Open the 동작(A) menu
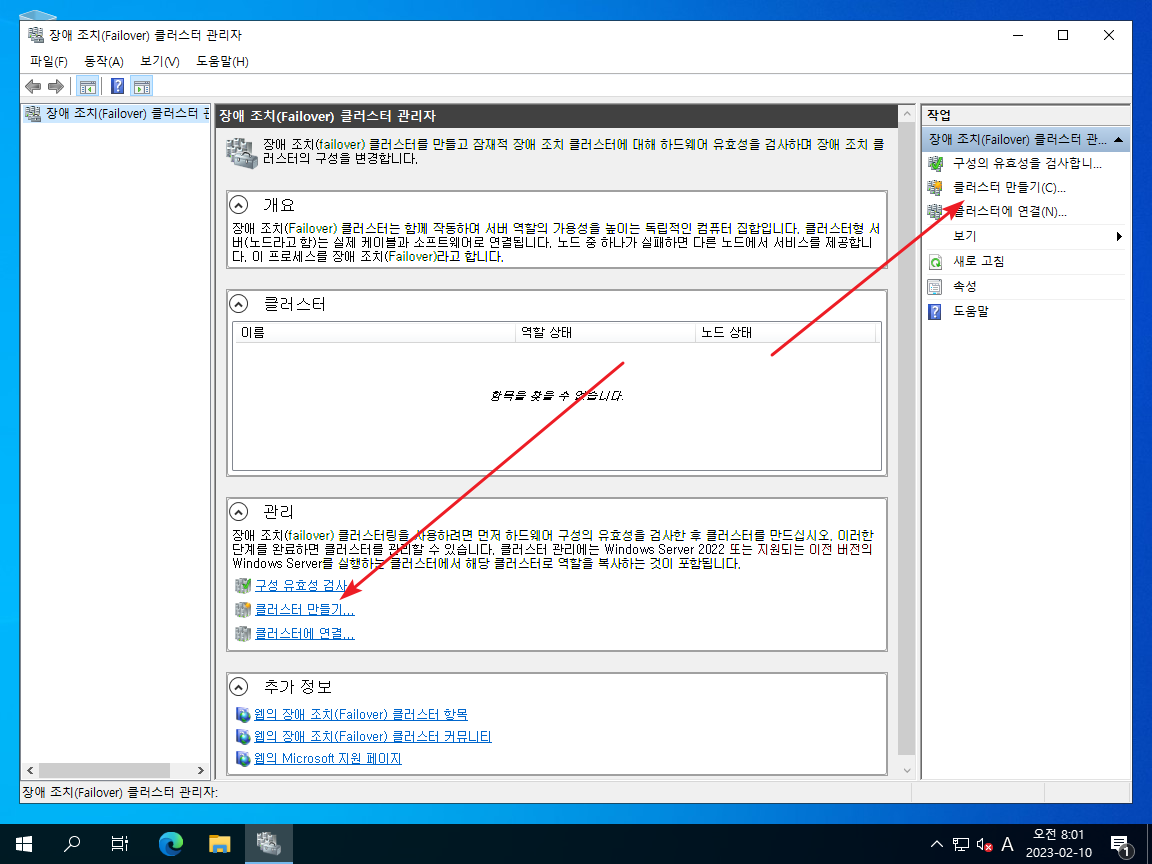The width and height of the screenshot is (1152, 864). click(x=104, y=62)
